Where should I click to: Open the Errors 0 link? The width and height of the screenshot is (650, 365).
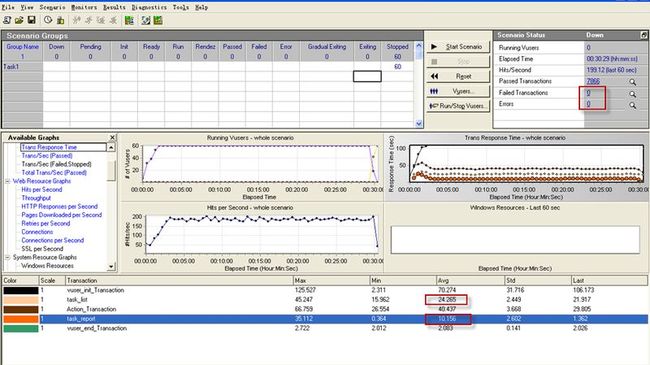pos(588,104)
